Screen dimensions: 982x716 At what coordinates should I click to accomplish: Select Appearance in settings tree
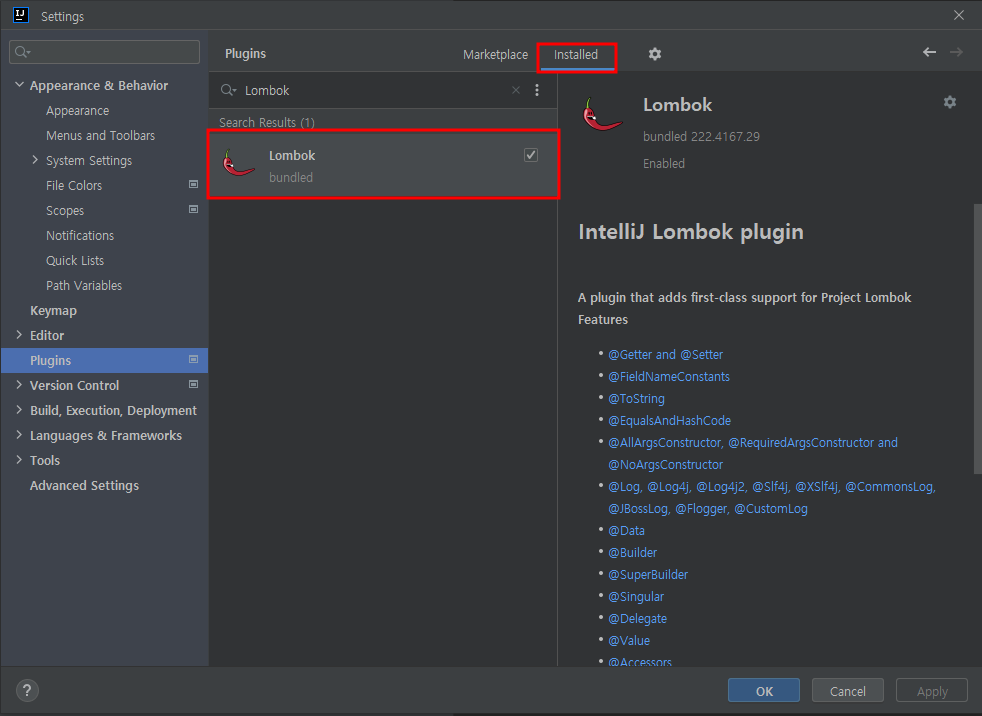tap(78, 111)
